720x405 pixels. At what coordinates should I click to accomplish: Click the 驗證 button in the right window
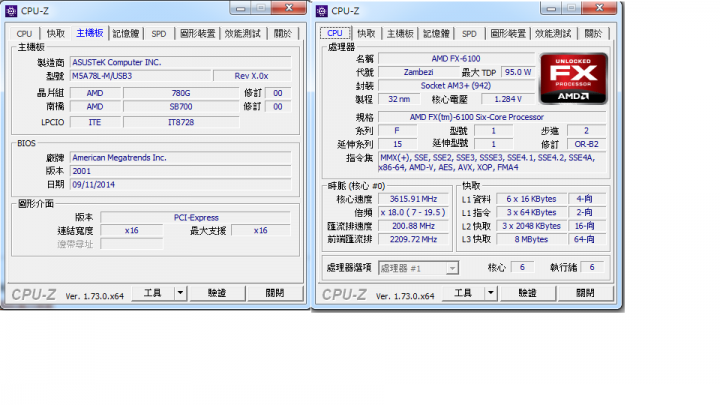tap(527, 293)
